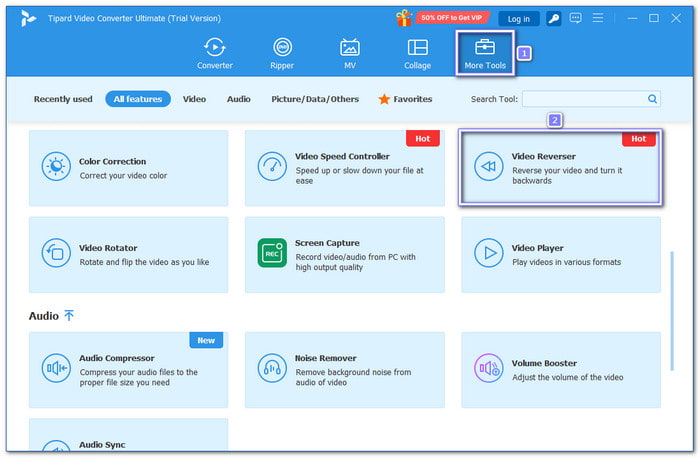Click the Video Reverser rewind icon

488,167
